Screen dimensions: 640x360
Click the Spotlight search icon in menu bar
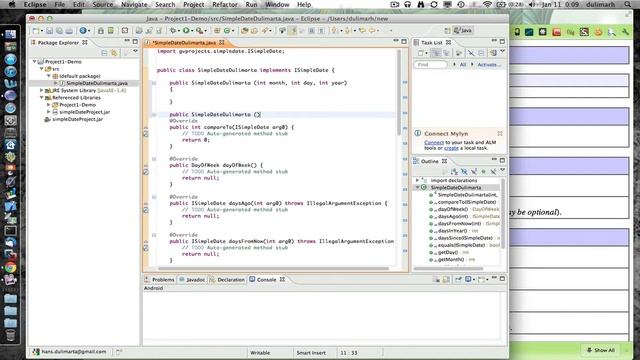pyautogui.click(x=628, y=4)
